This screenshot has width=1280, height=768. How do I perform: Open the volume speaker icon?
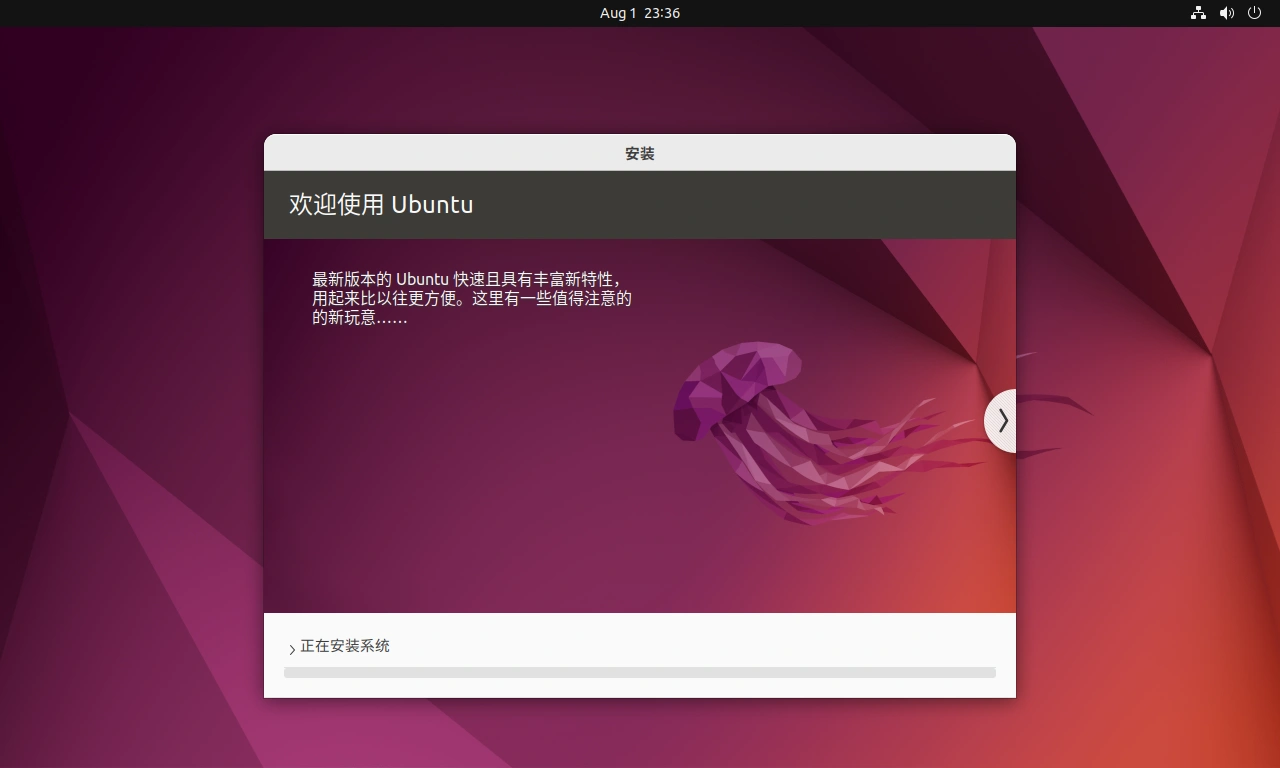coord(1227,13)
